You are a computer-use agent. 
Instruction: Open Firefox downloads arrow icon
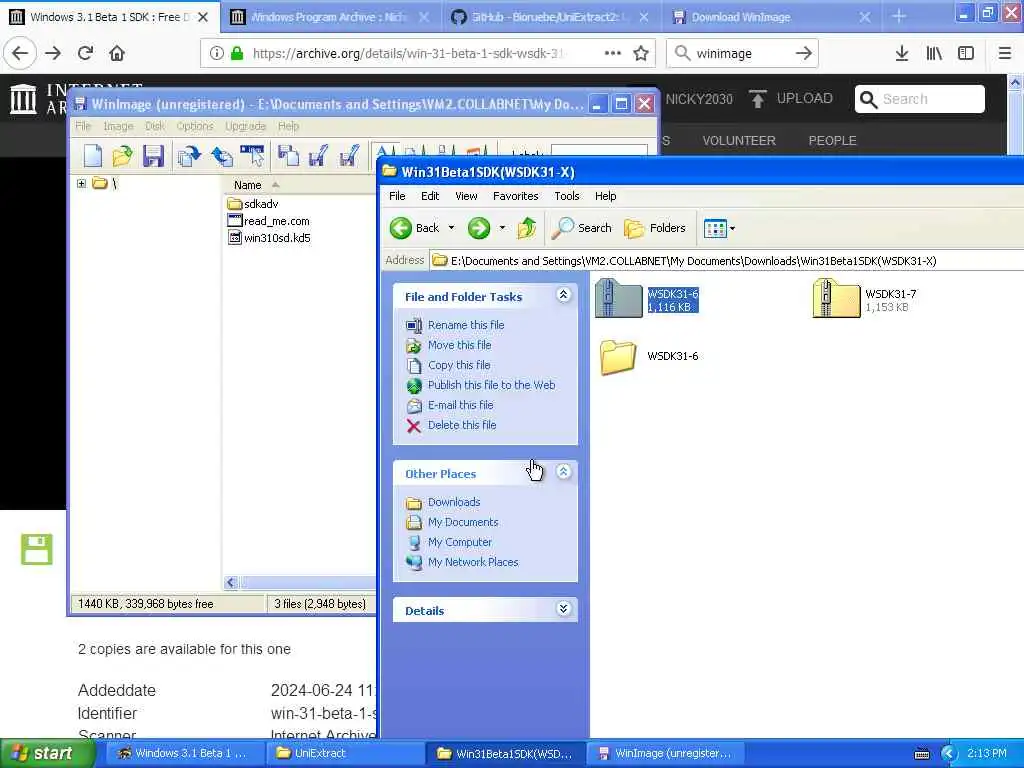(x=902, y=53)
